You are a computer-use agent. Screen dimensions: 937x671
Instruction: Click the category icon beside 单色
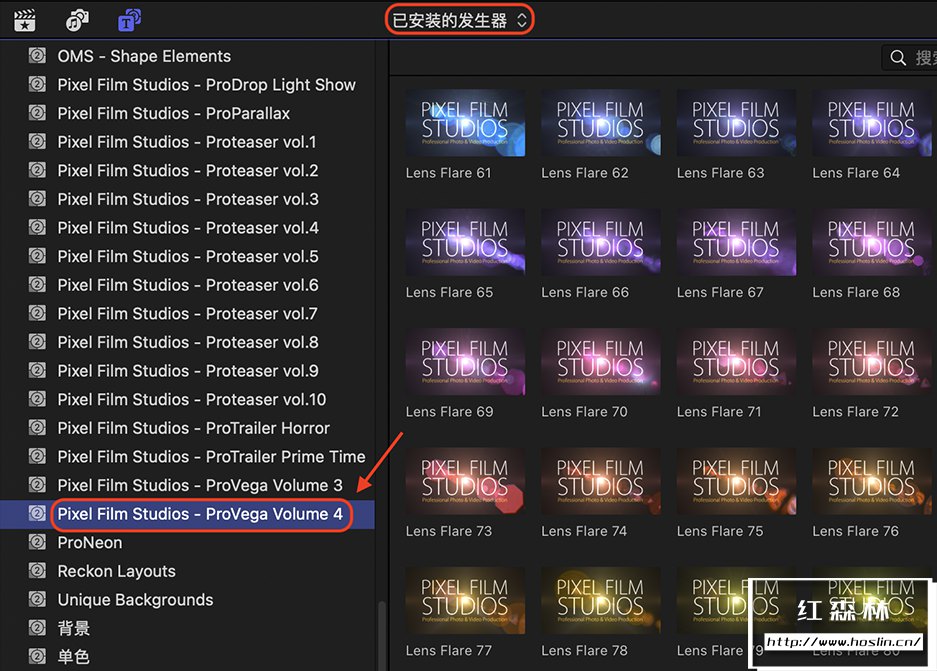point(37,656)
